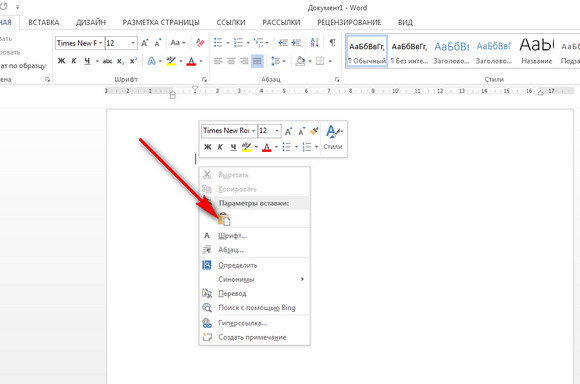The image size is (580, 384).
Task: Sort text with the A-Z icon
Action: pyautogui.click(x=314, y=43)
